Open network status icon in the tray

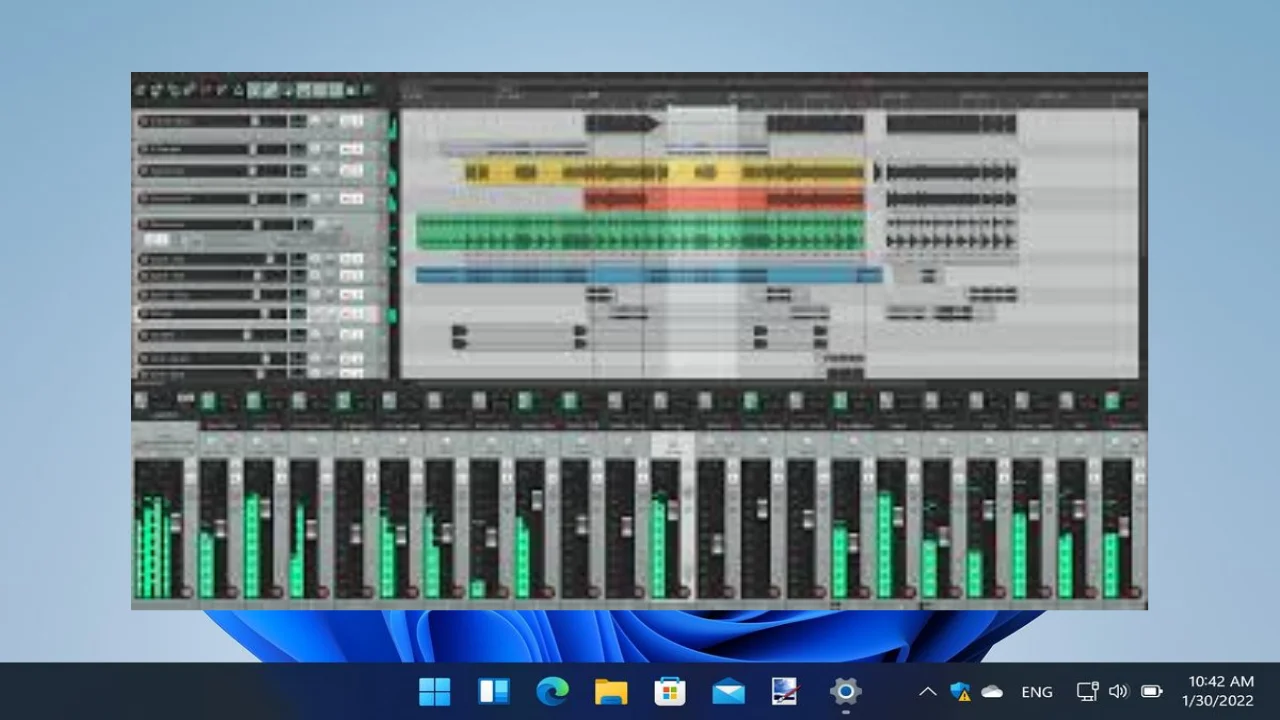pyautogui.click(x=1087, y=691)
